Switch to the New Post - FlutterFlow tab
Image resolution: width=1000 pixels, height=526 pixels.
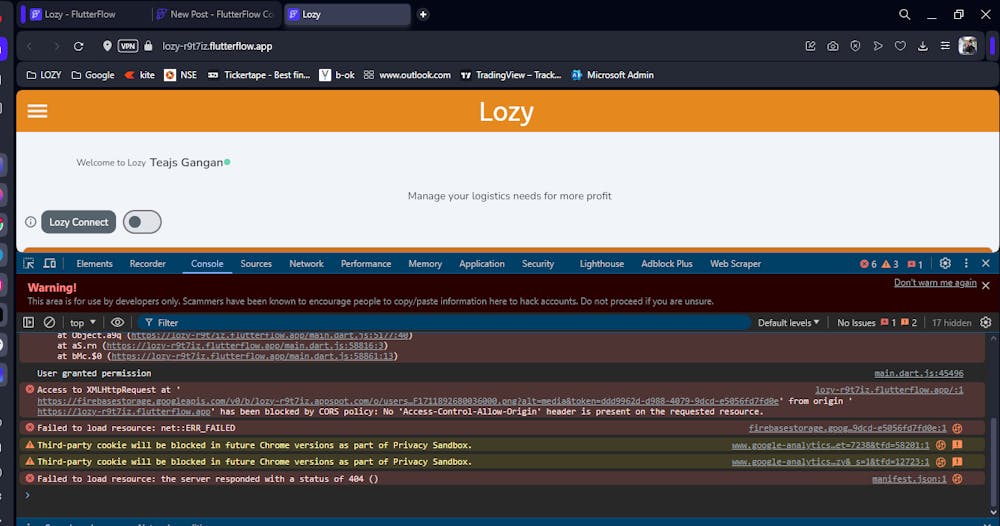pos(217,14)
